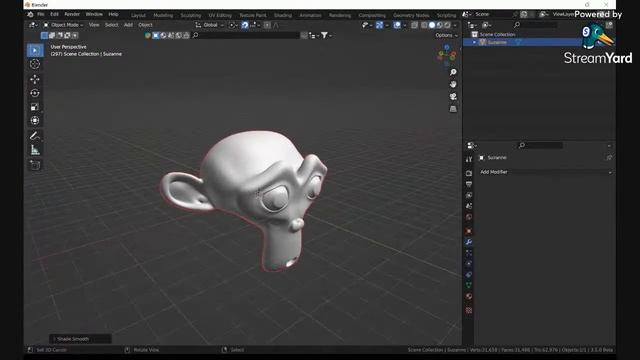Open the viewport Add menu
The height and width of the screenshot is (360, 640).
(x=128, y=25)
